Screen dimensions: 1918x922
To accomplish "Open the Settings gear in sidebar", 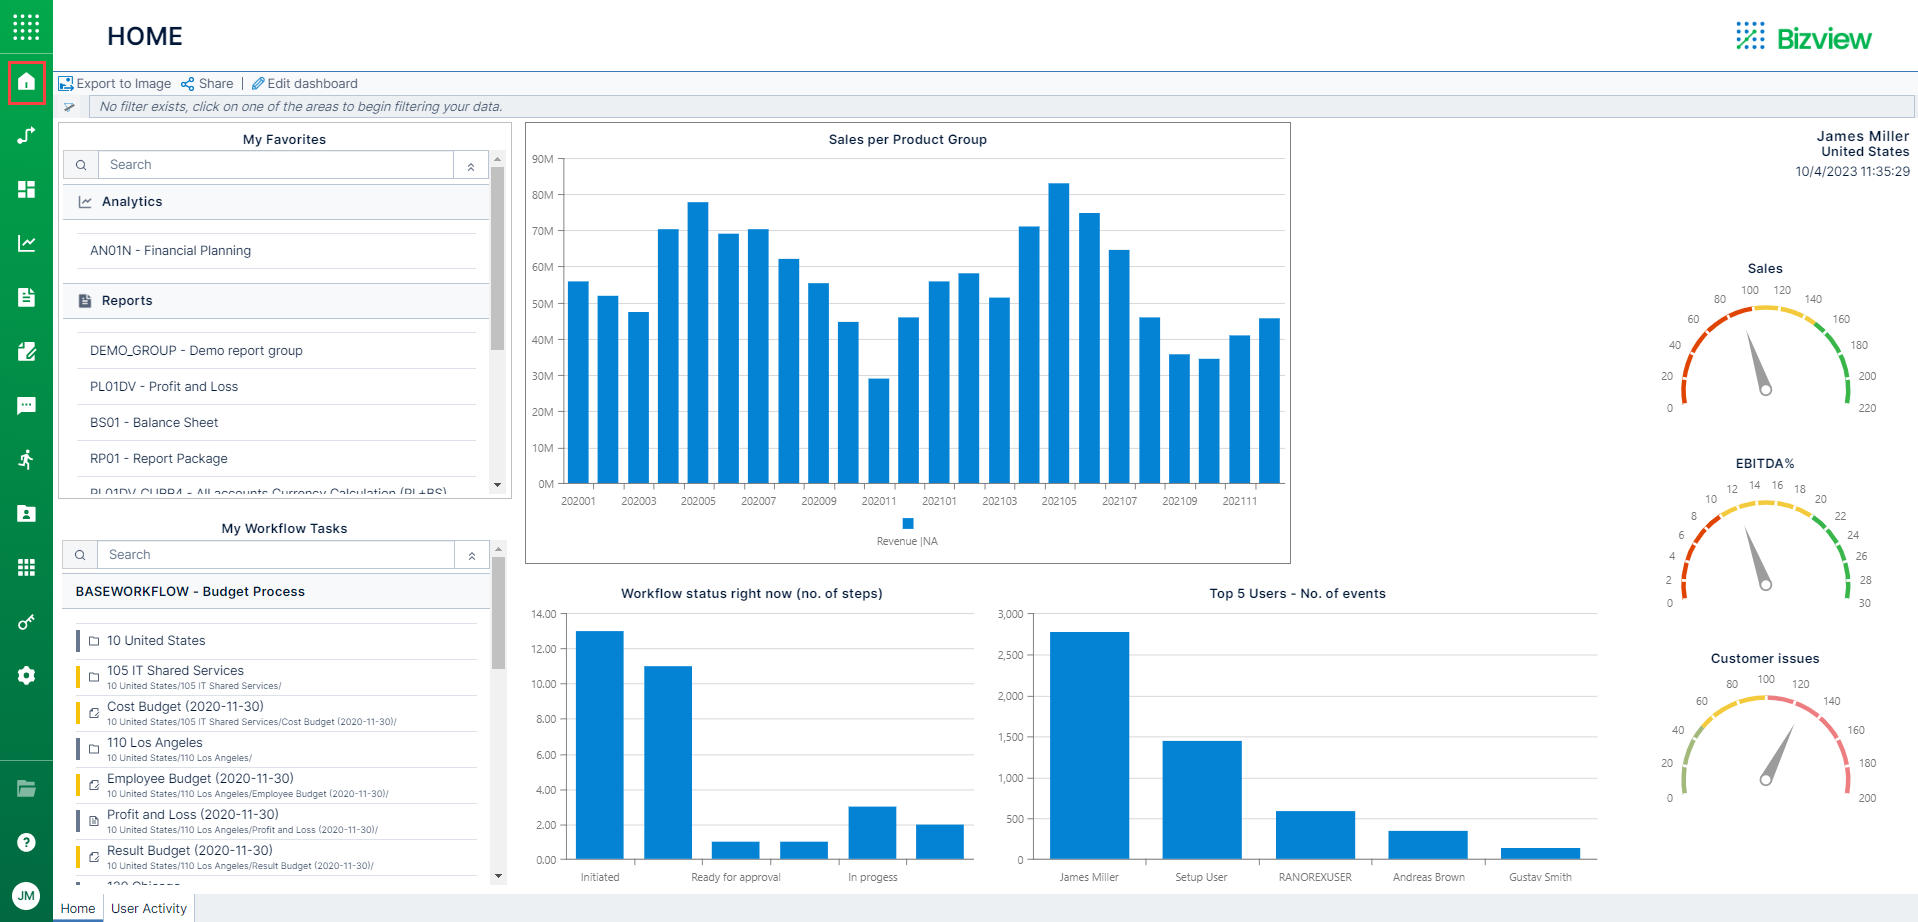I will [x=26, y=675].
